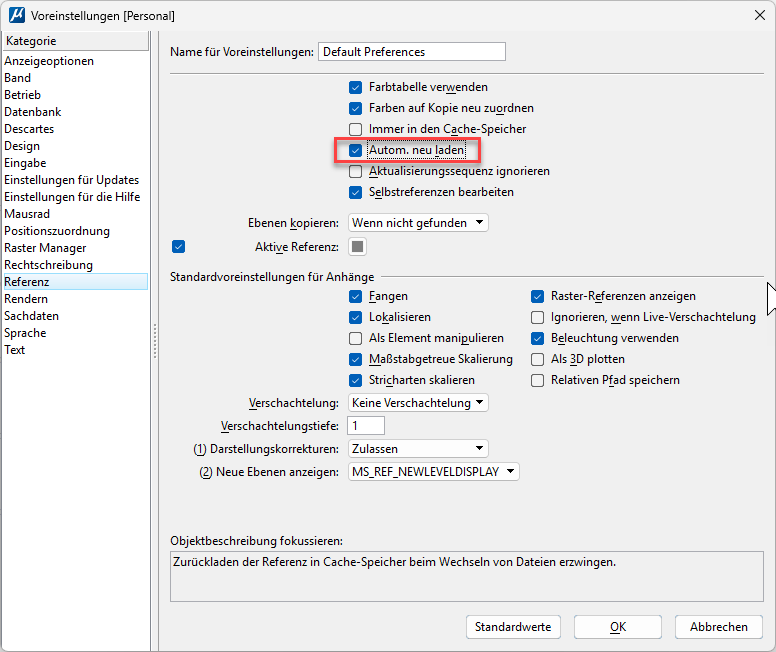Toggle Raster-Referenzen anzeigen checkbox

pyautogui.click(x=537, y=297)
